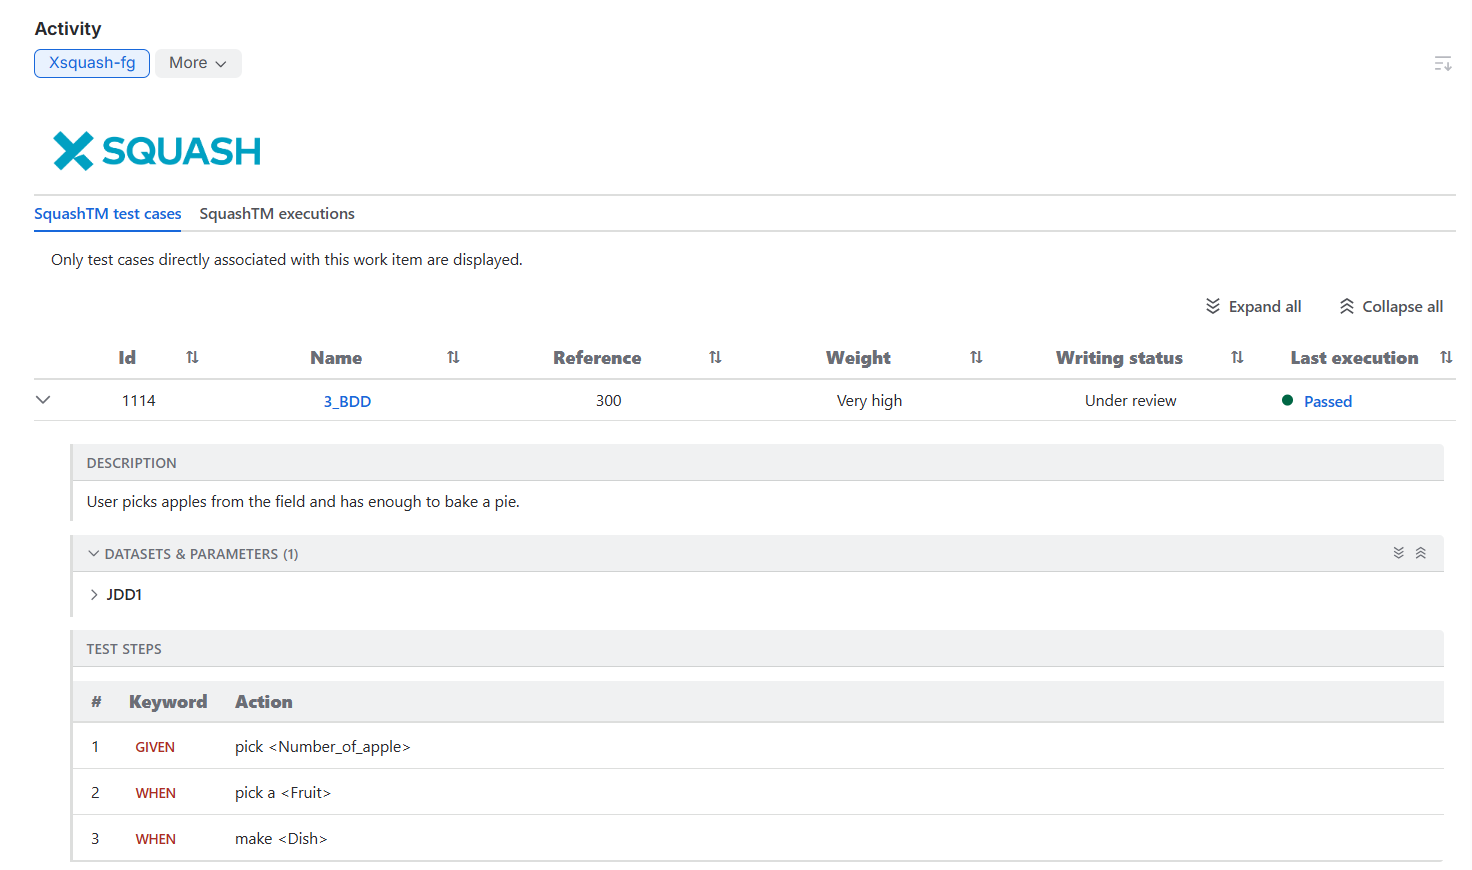Click the WHEN keyword in step 3
Image resolution: width=1472 pixels, height=870 pixels.
156,839
